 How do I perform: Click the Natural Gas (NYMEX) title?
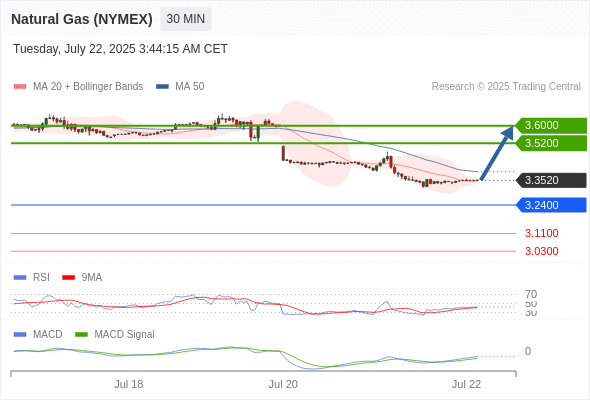(x=82, y=19)
